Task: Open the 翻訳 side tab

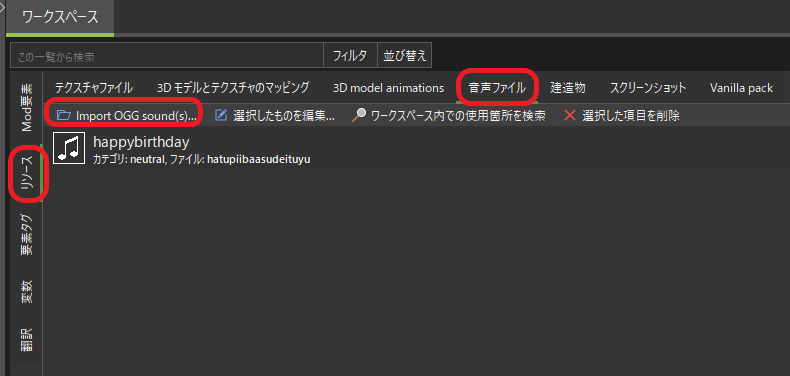Action: pyautogui.click(x=27, y=340)
